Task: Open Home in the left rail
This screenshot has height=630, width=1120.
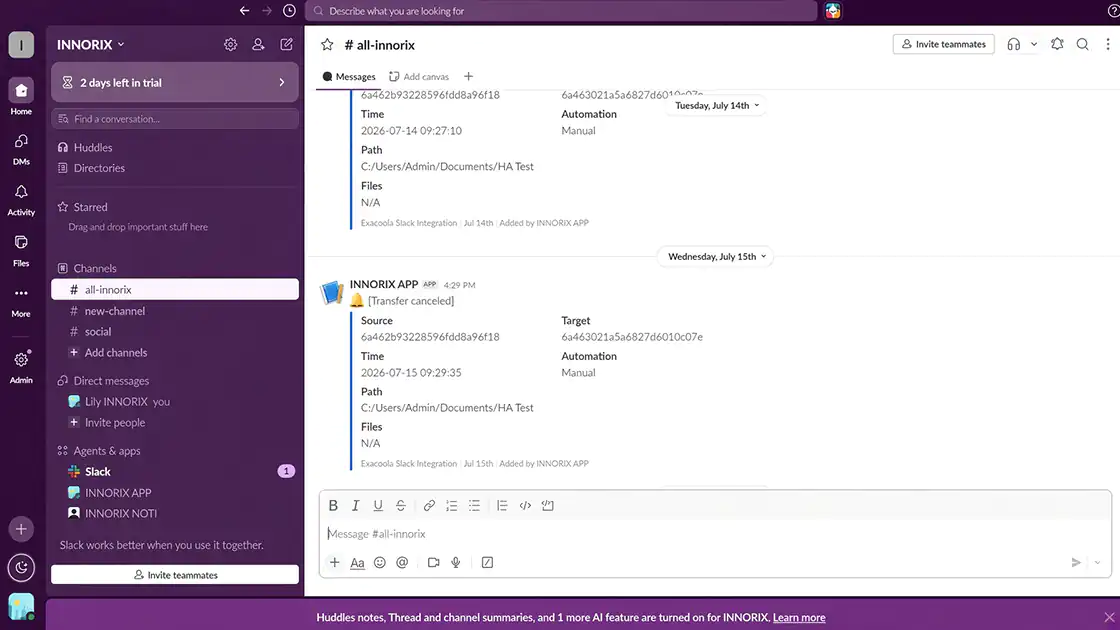Action: click(x=21, y=96)
